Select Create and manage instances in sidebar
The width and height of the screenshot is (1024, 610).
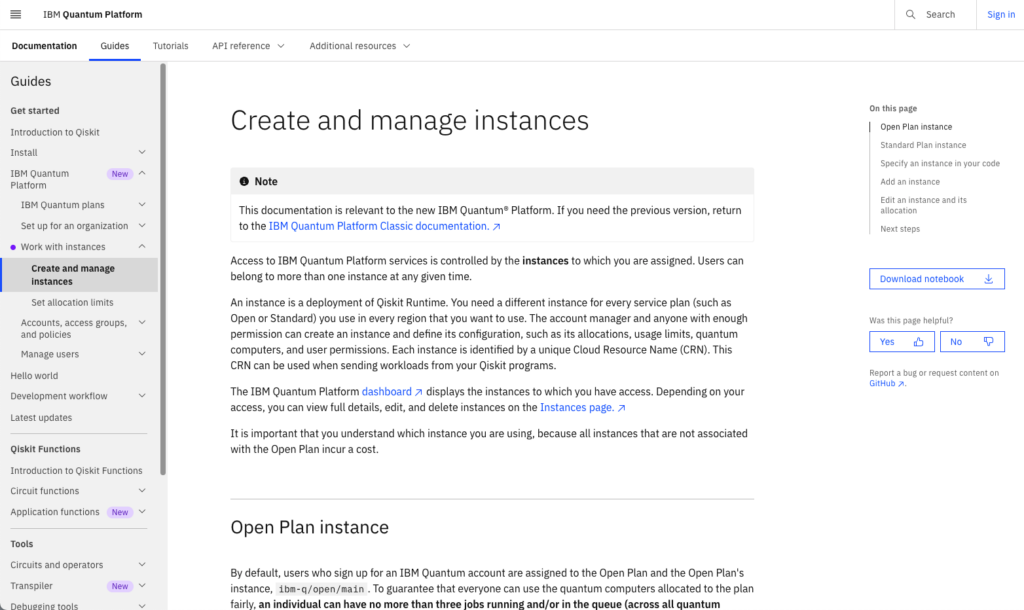pos(79,275)
